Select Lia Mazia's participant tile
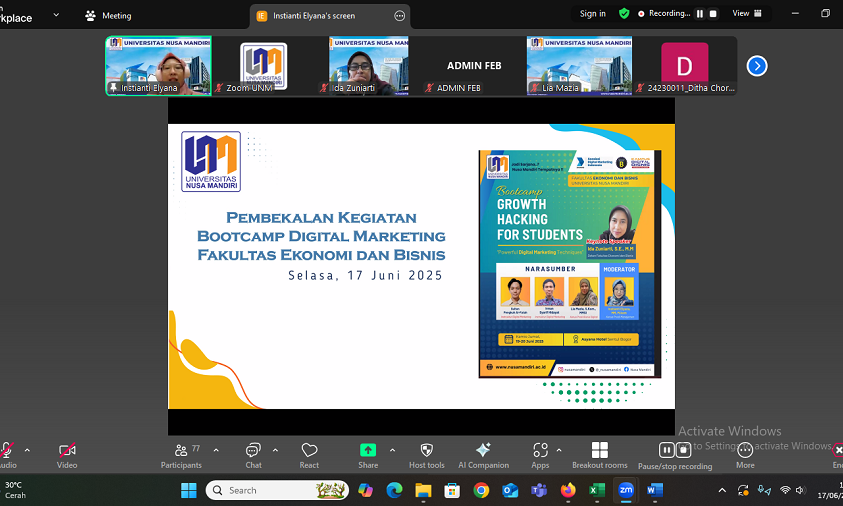843x506 pixels. 579,66
